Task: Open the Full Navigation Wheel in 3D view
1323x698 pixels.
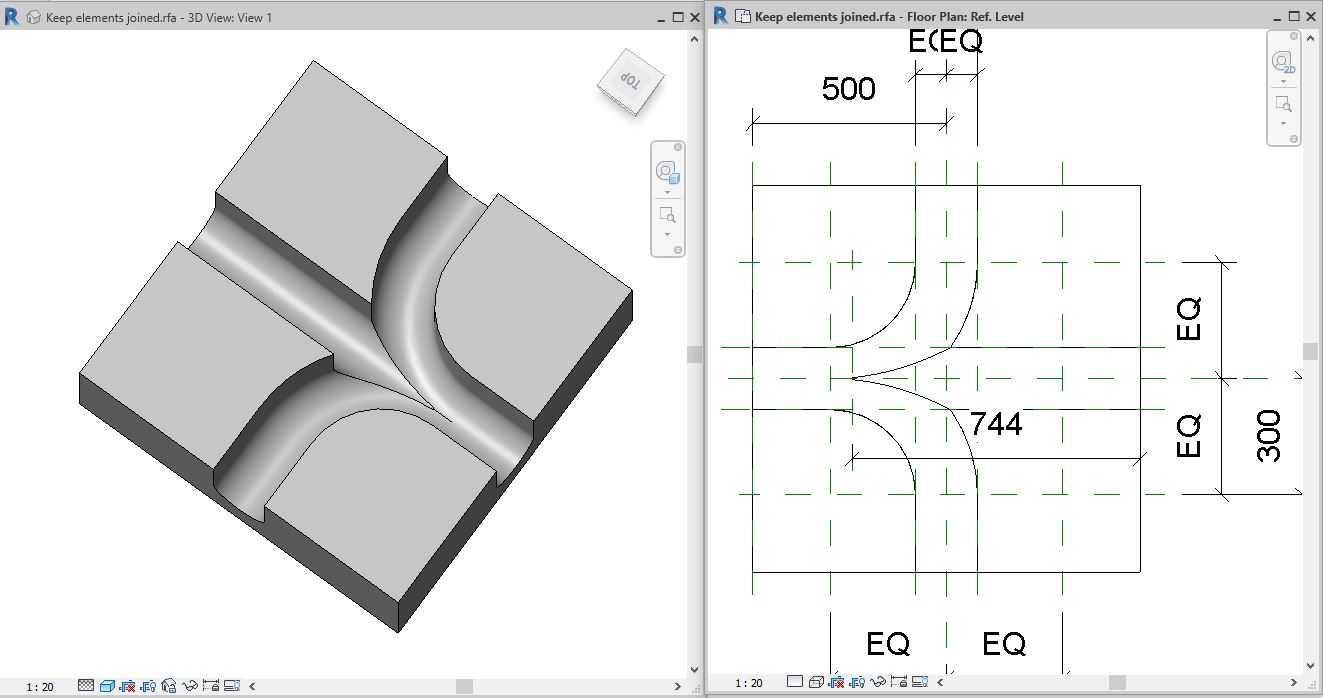Action: pos(666,173)
